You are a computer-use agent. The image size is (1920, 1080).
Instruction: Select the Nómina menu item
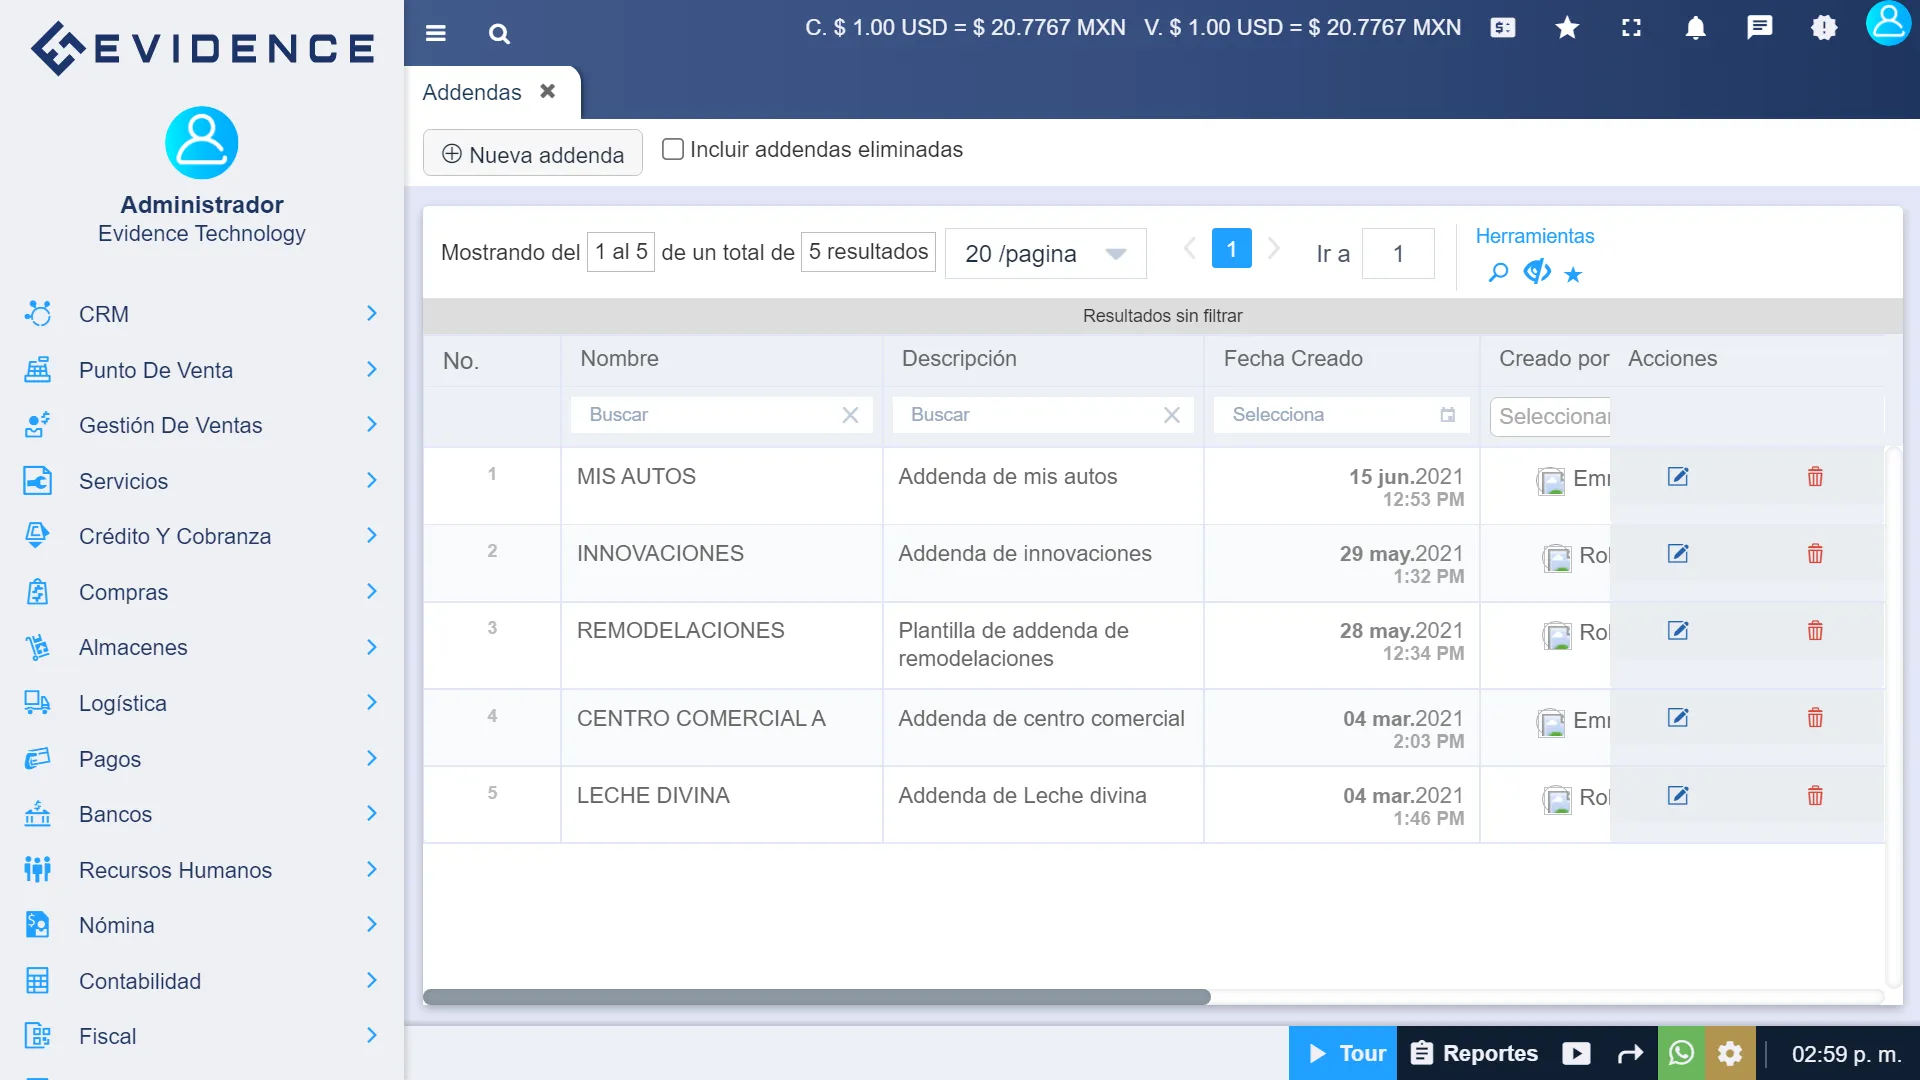pyautogui.click(x=117, y=925)
